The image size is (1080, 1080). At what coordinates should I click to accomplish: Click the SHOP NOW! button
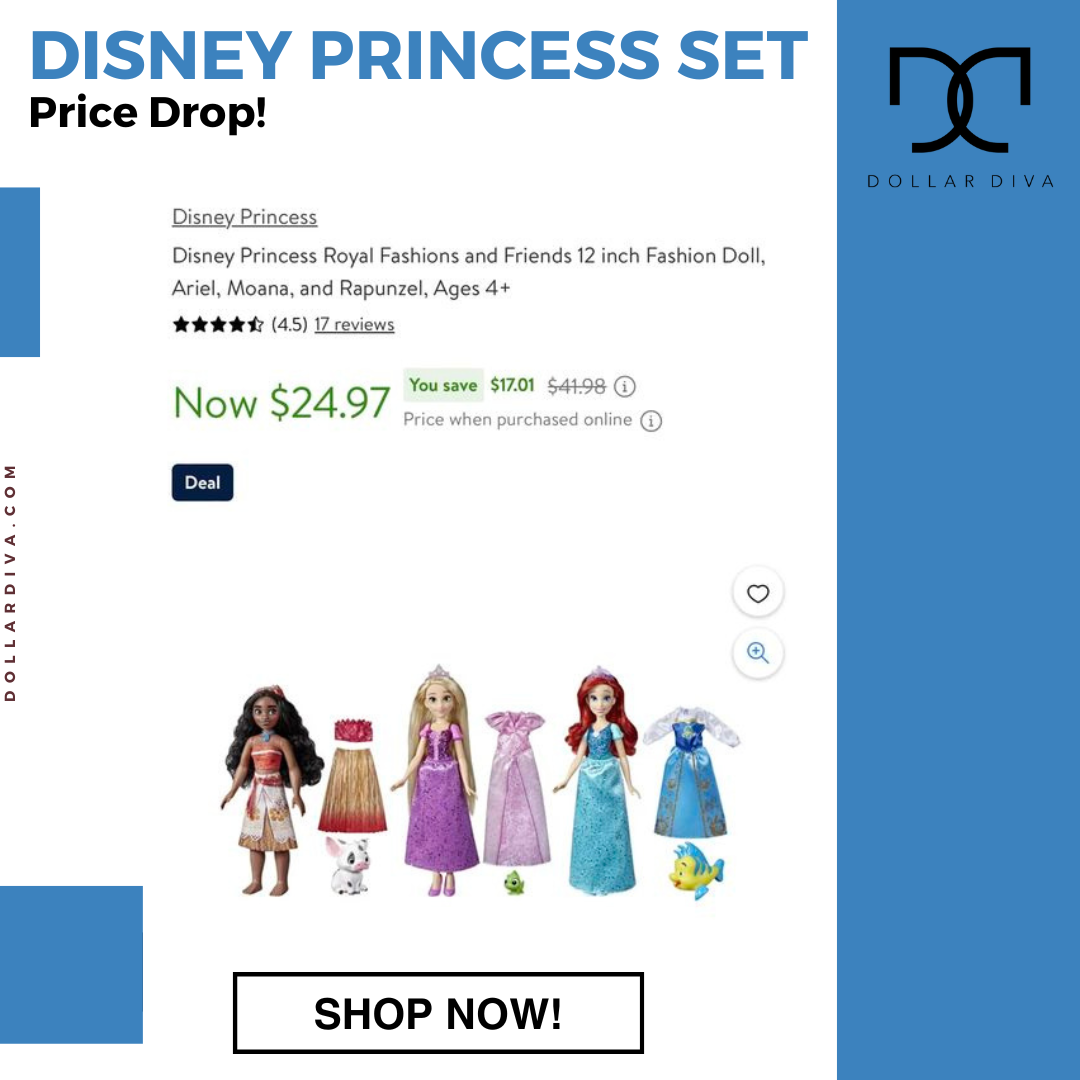tap(438, 1013)
